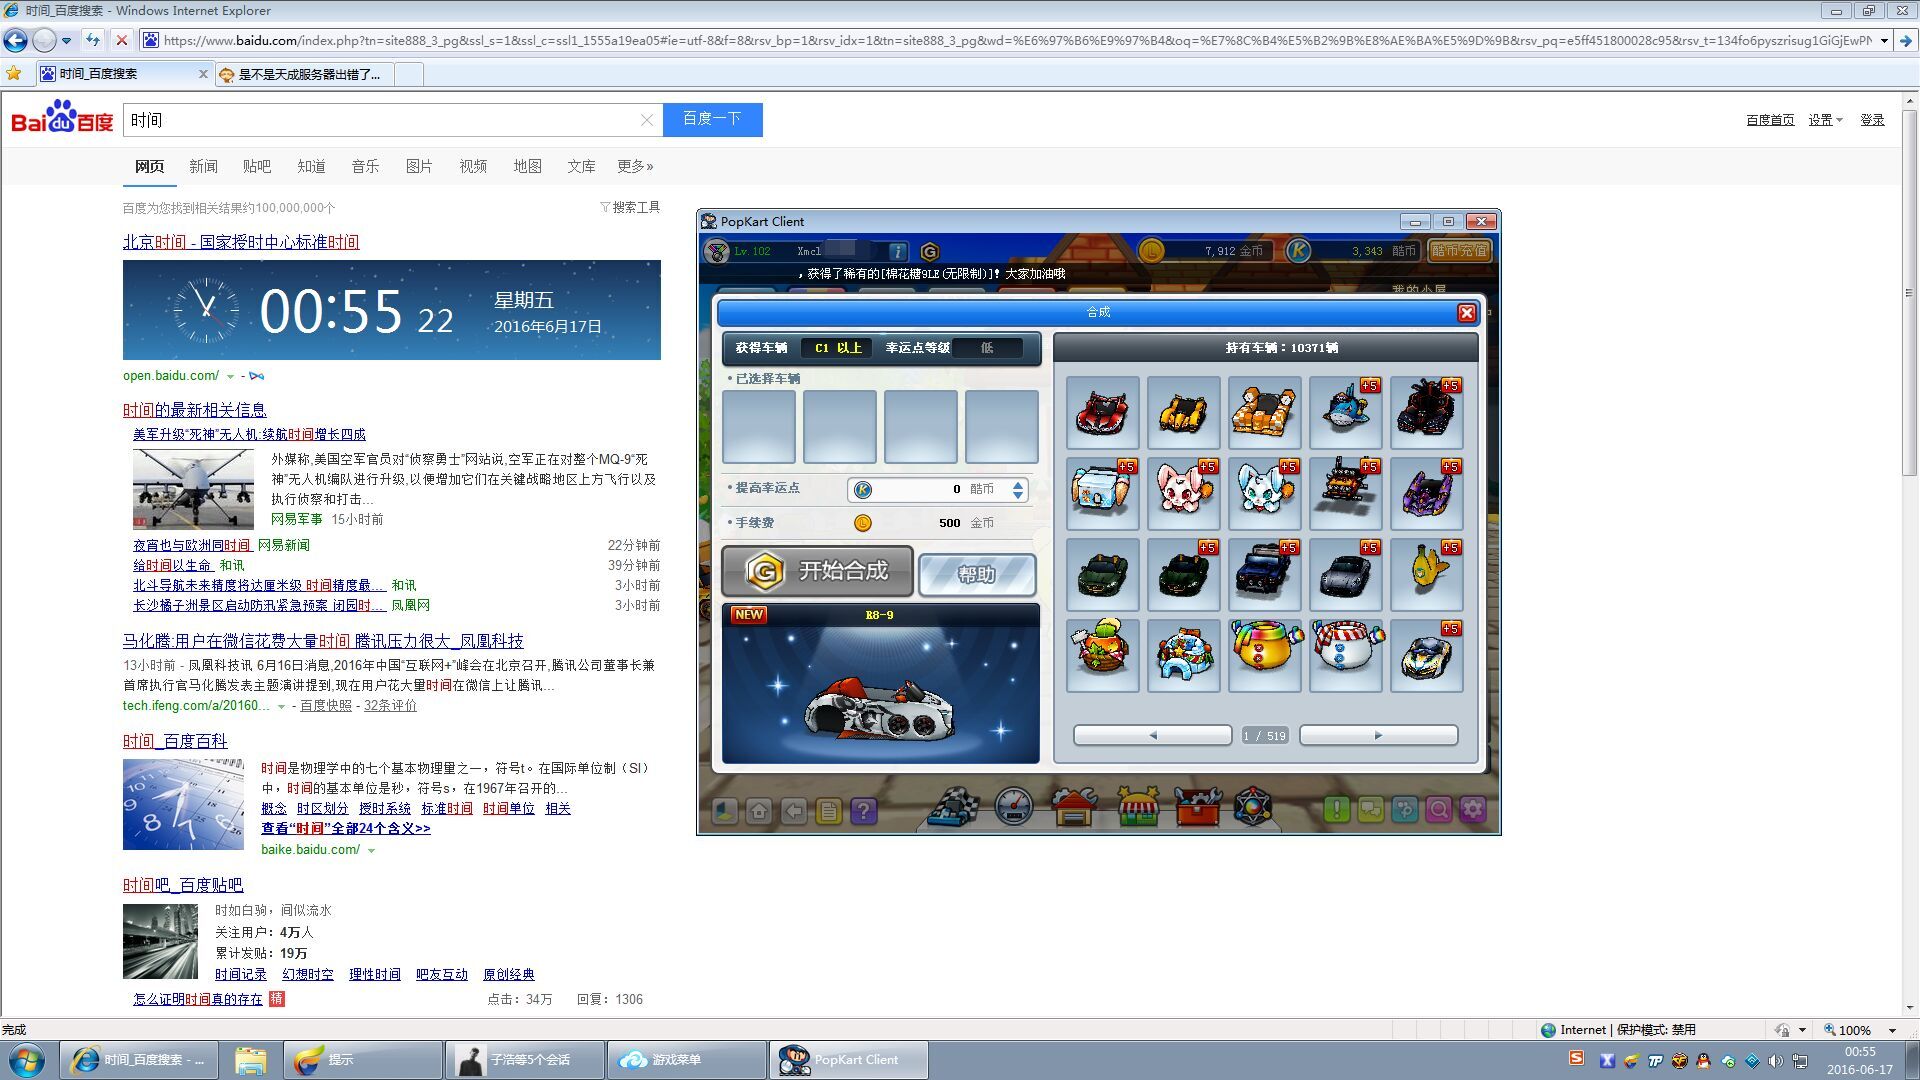Viewport: 1920px width, 1080px height.
Task: Click the volume speaker tray icon
Action: coord(1775,1061)
